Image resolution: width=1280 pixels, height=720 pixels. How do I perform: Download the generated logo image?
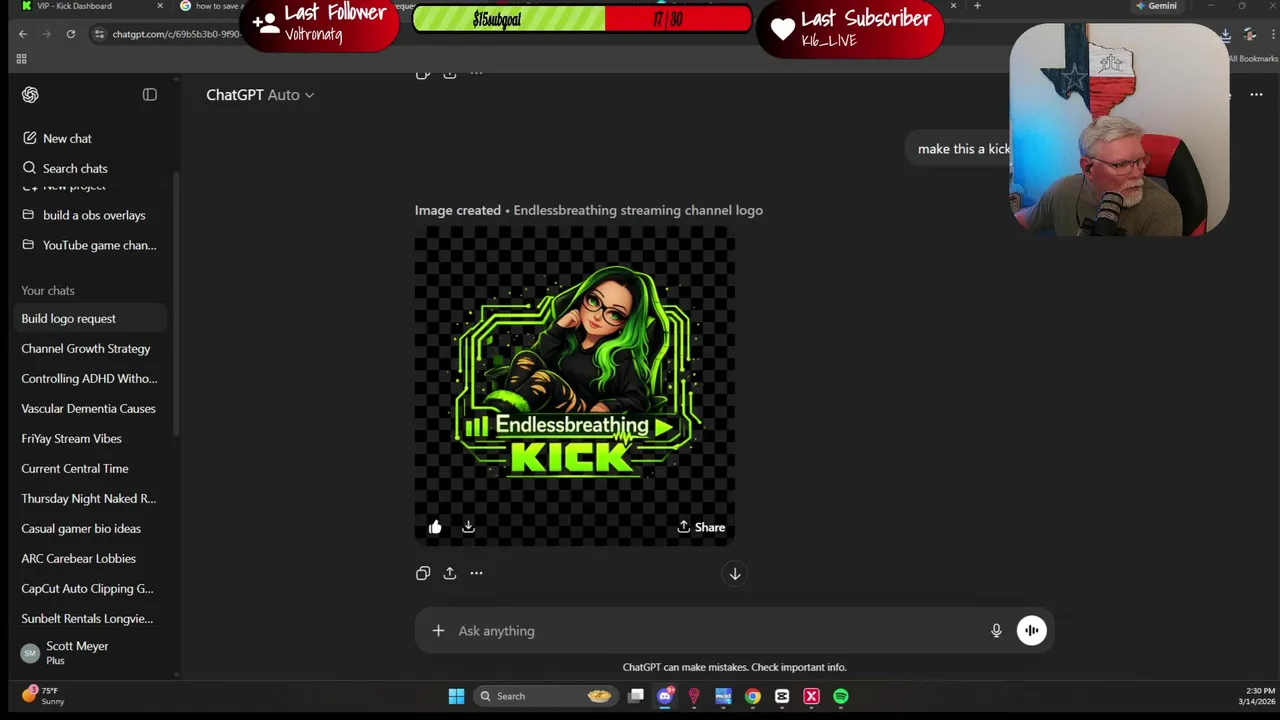click(x=468, y=527)
